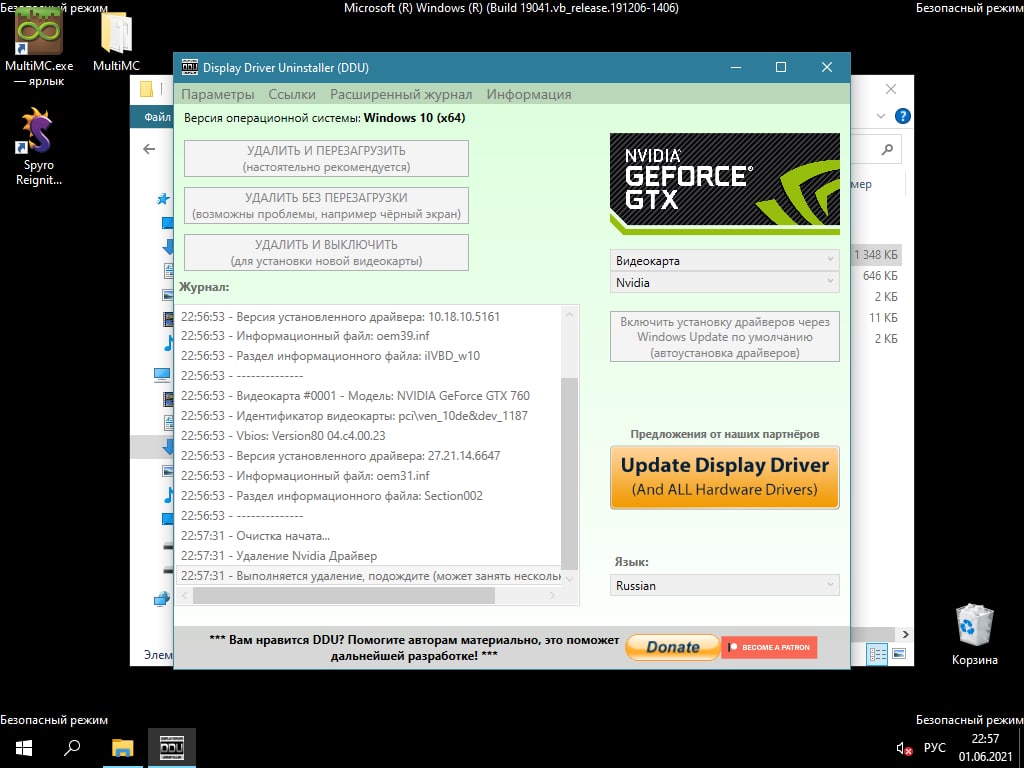
Task: Select log line oem39.inf
Action: pos(368,336)
